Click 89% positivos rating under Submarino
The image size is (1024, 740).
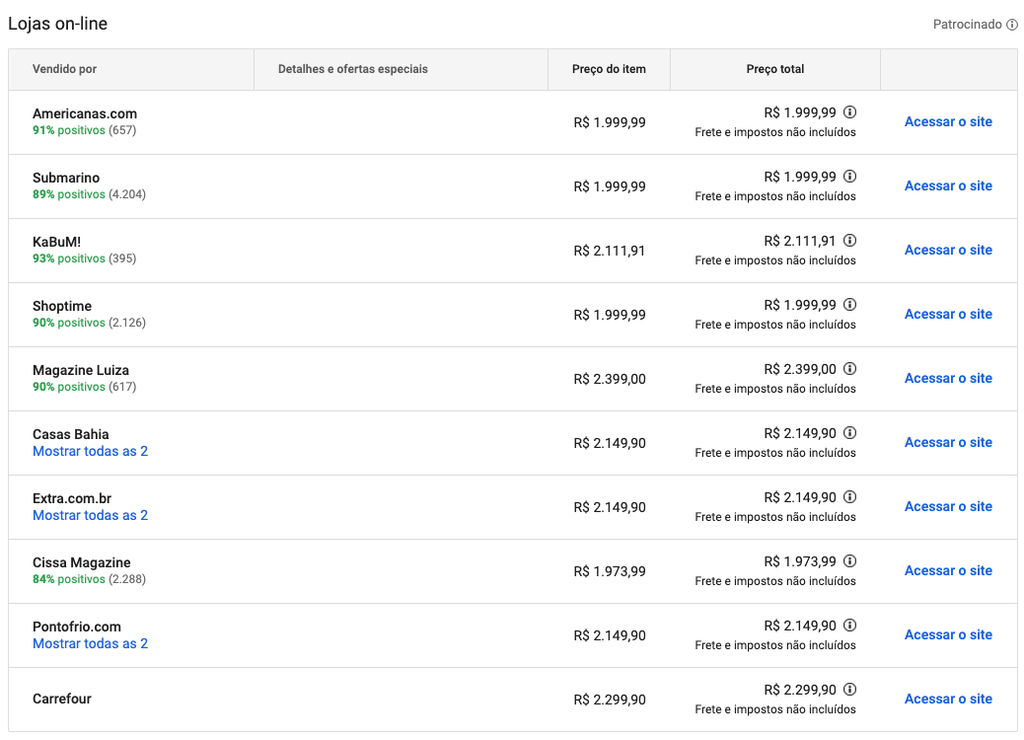click(89, 194)
